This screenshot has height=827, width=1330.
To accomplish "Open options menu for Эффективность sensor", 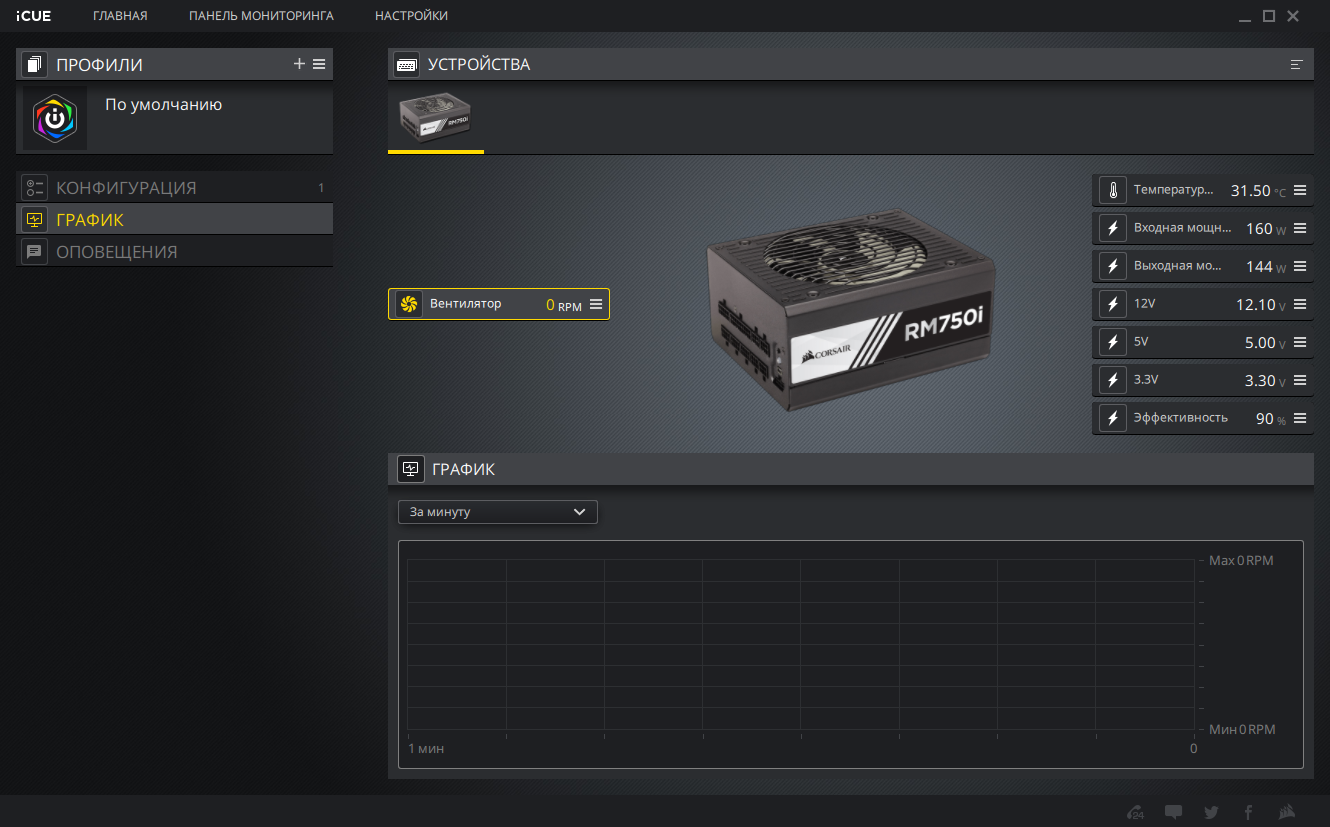I will click(1300, 418).
